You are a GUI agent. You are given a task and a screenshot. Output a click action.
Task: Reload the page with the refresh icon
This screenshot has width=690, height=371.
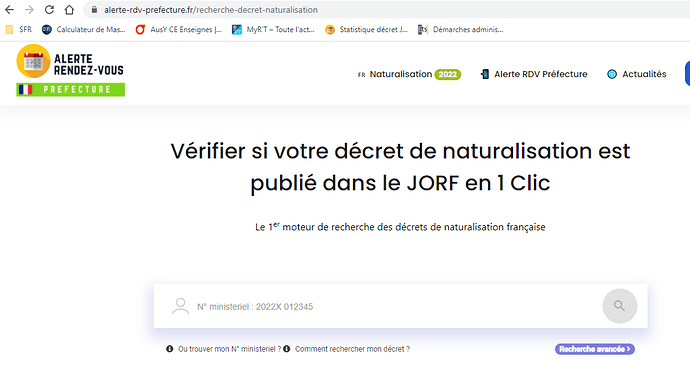pyautogui.click(x=49, y=10)
